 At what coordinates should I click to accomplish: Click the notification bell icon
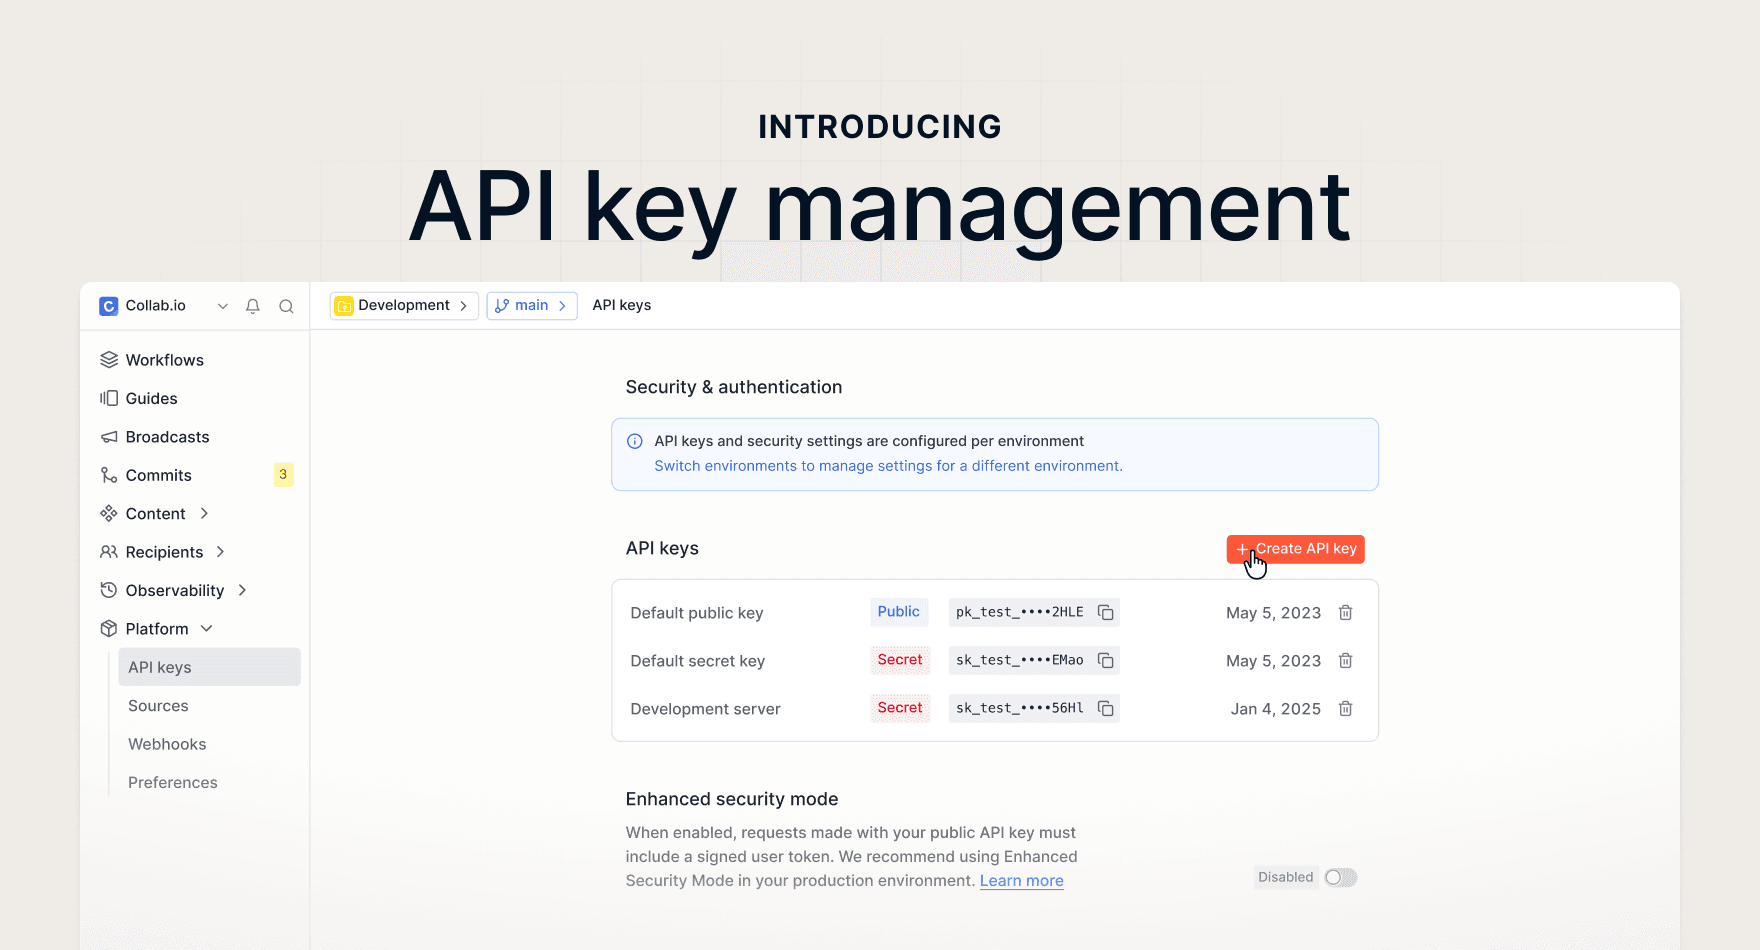(x=253, y=306)
